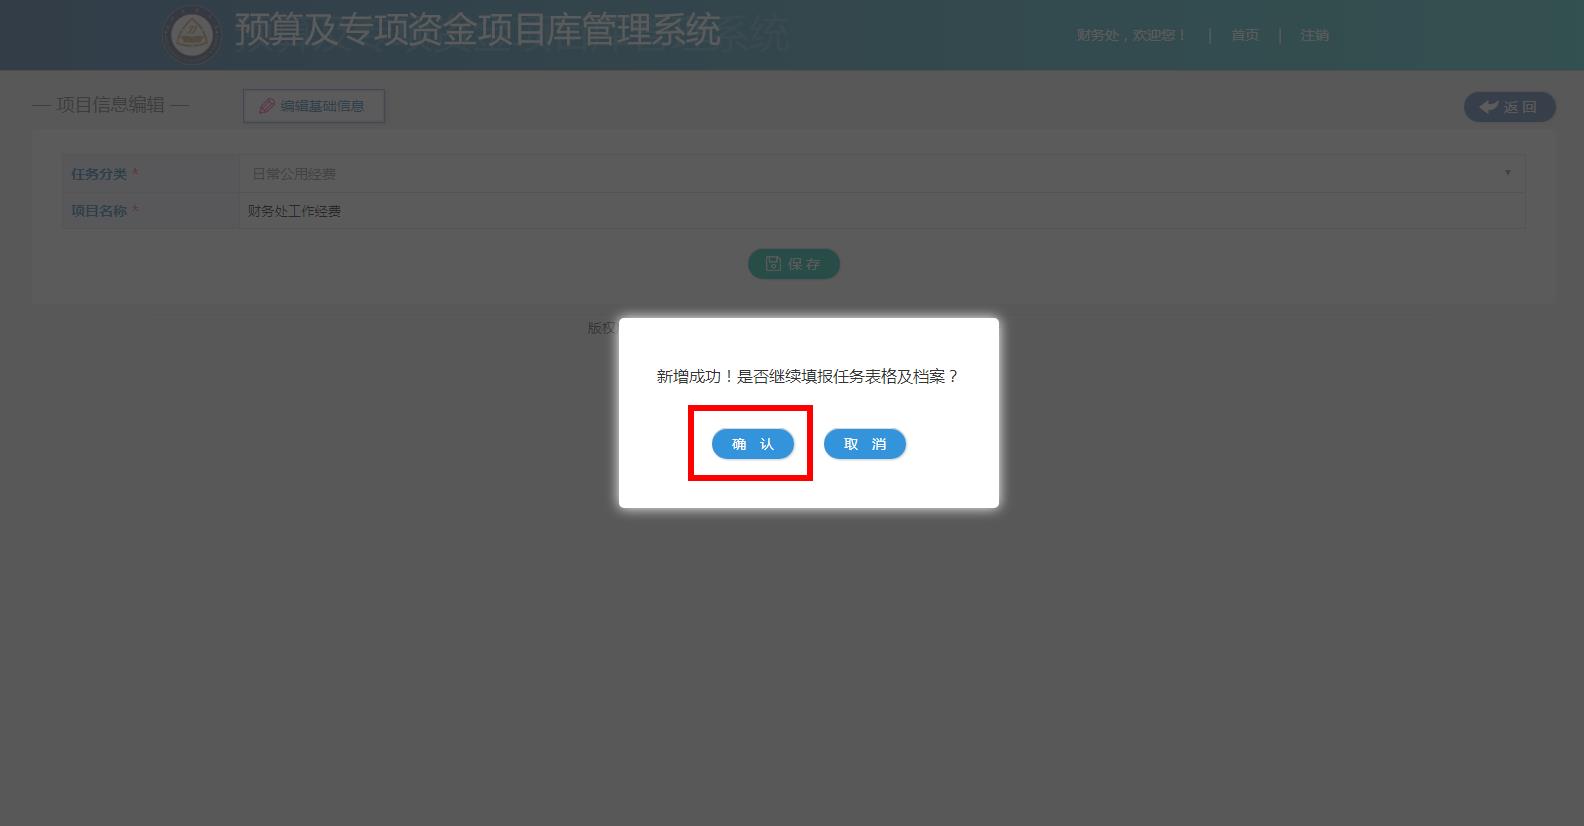Confirm continuing with the 确认 button
The image size is (1584, 826).
tap(752, 444)
